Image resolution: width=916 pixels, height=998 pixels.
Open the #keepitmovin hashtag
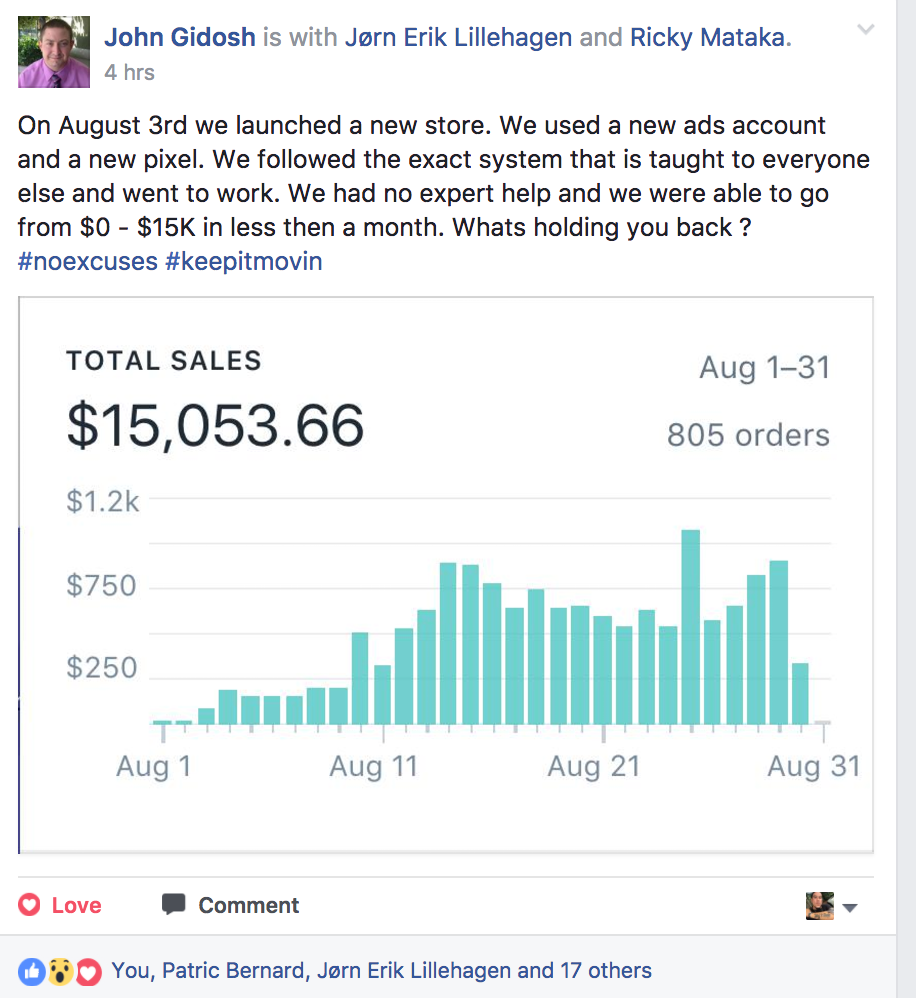(243, 262)
